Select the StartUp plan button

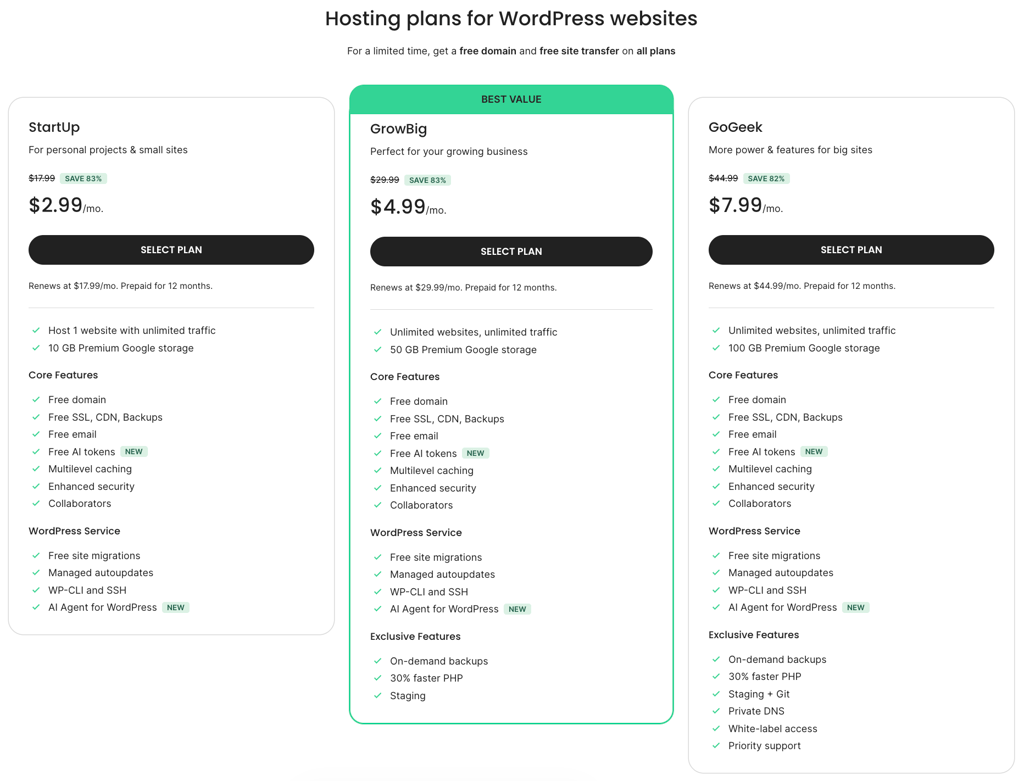point(171,249)
